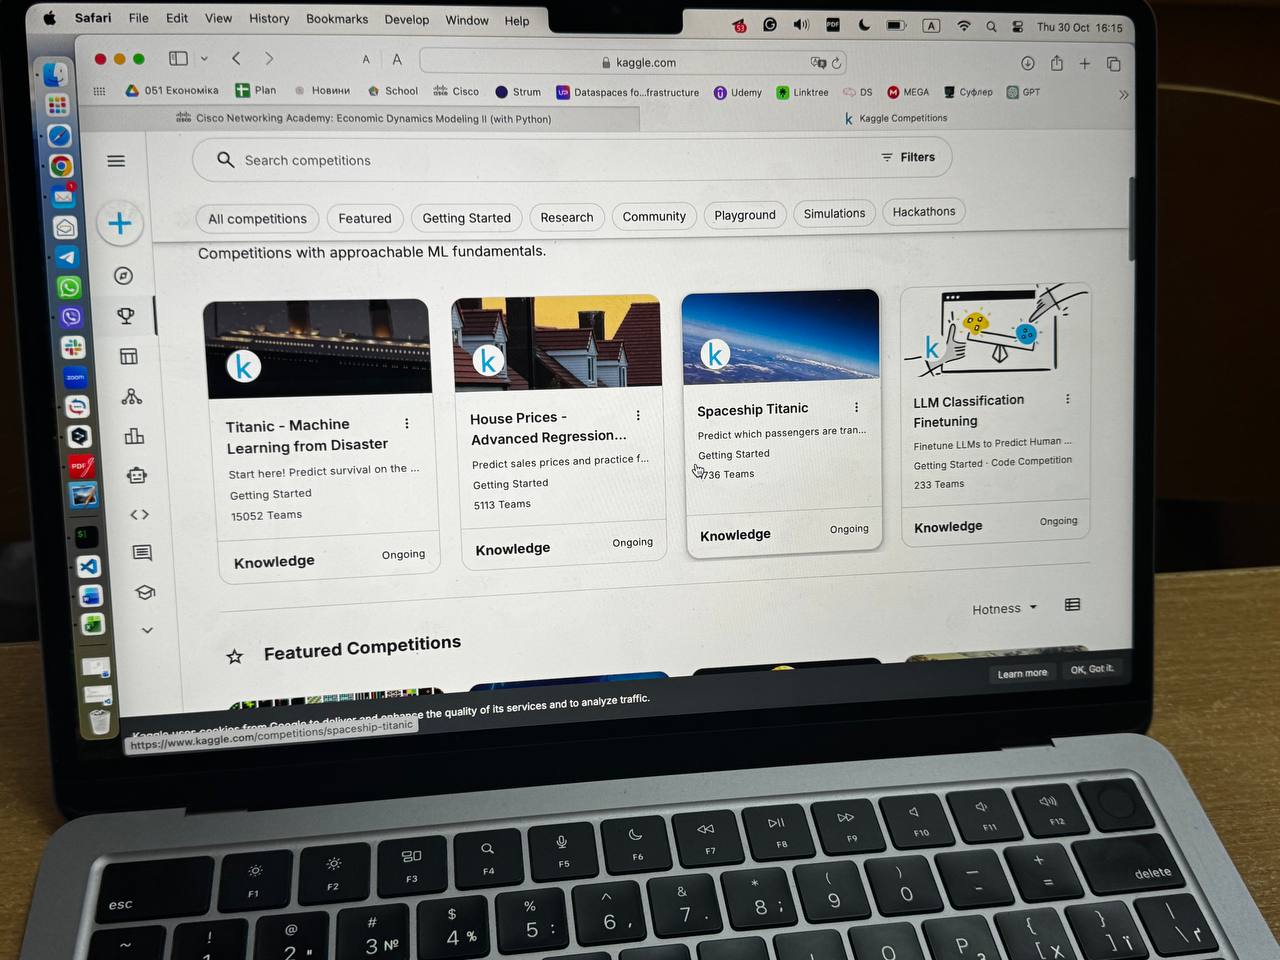Open the Hotness sort dropdown
Image resolution: width=1280 pixels, height=960 pixels.
tap(1005, 608)
